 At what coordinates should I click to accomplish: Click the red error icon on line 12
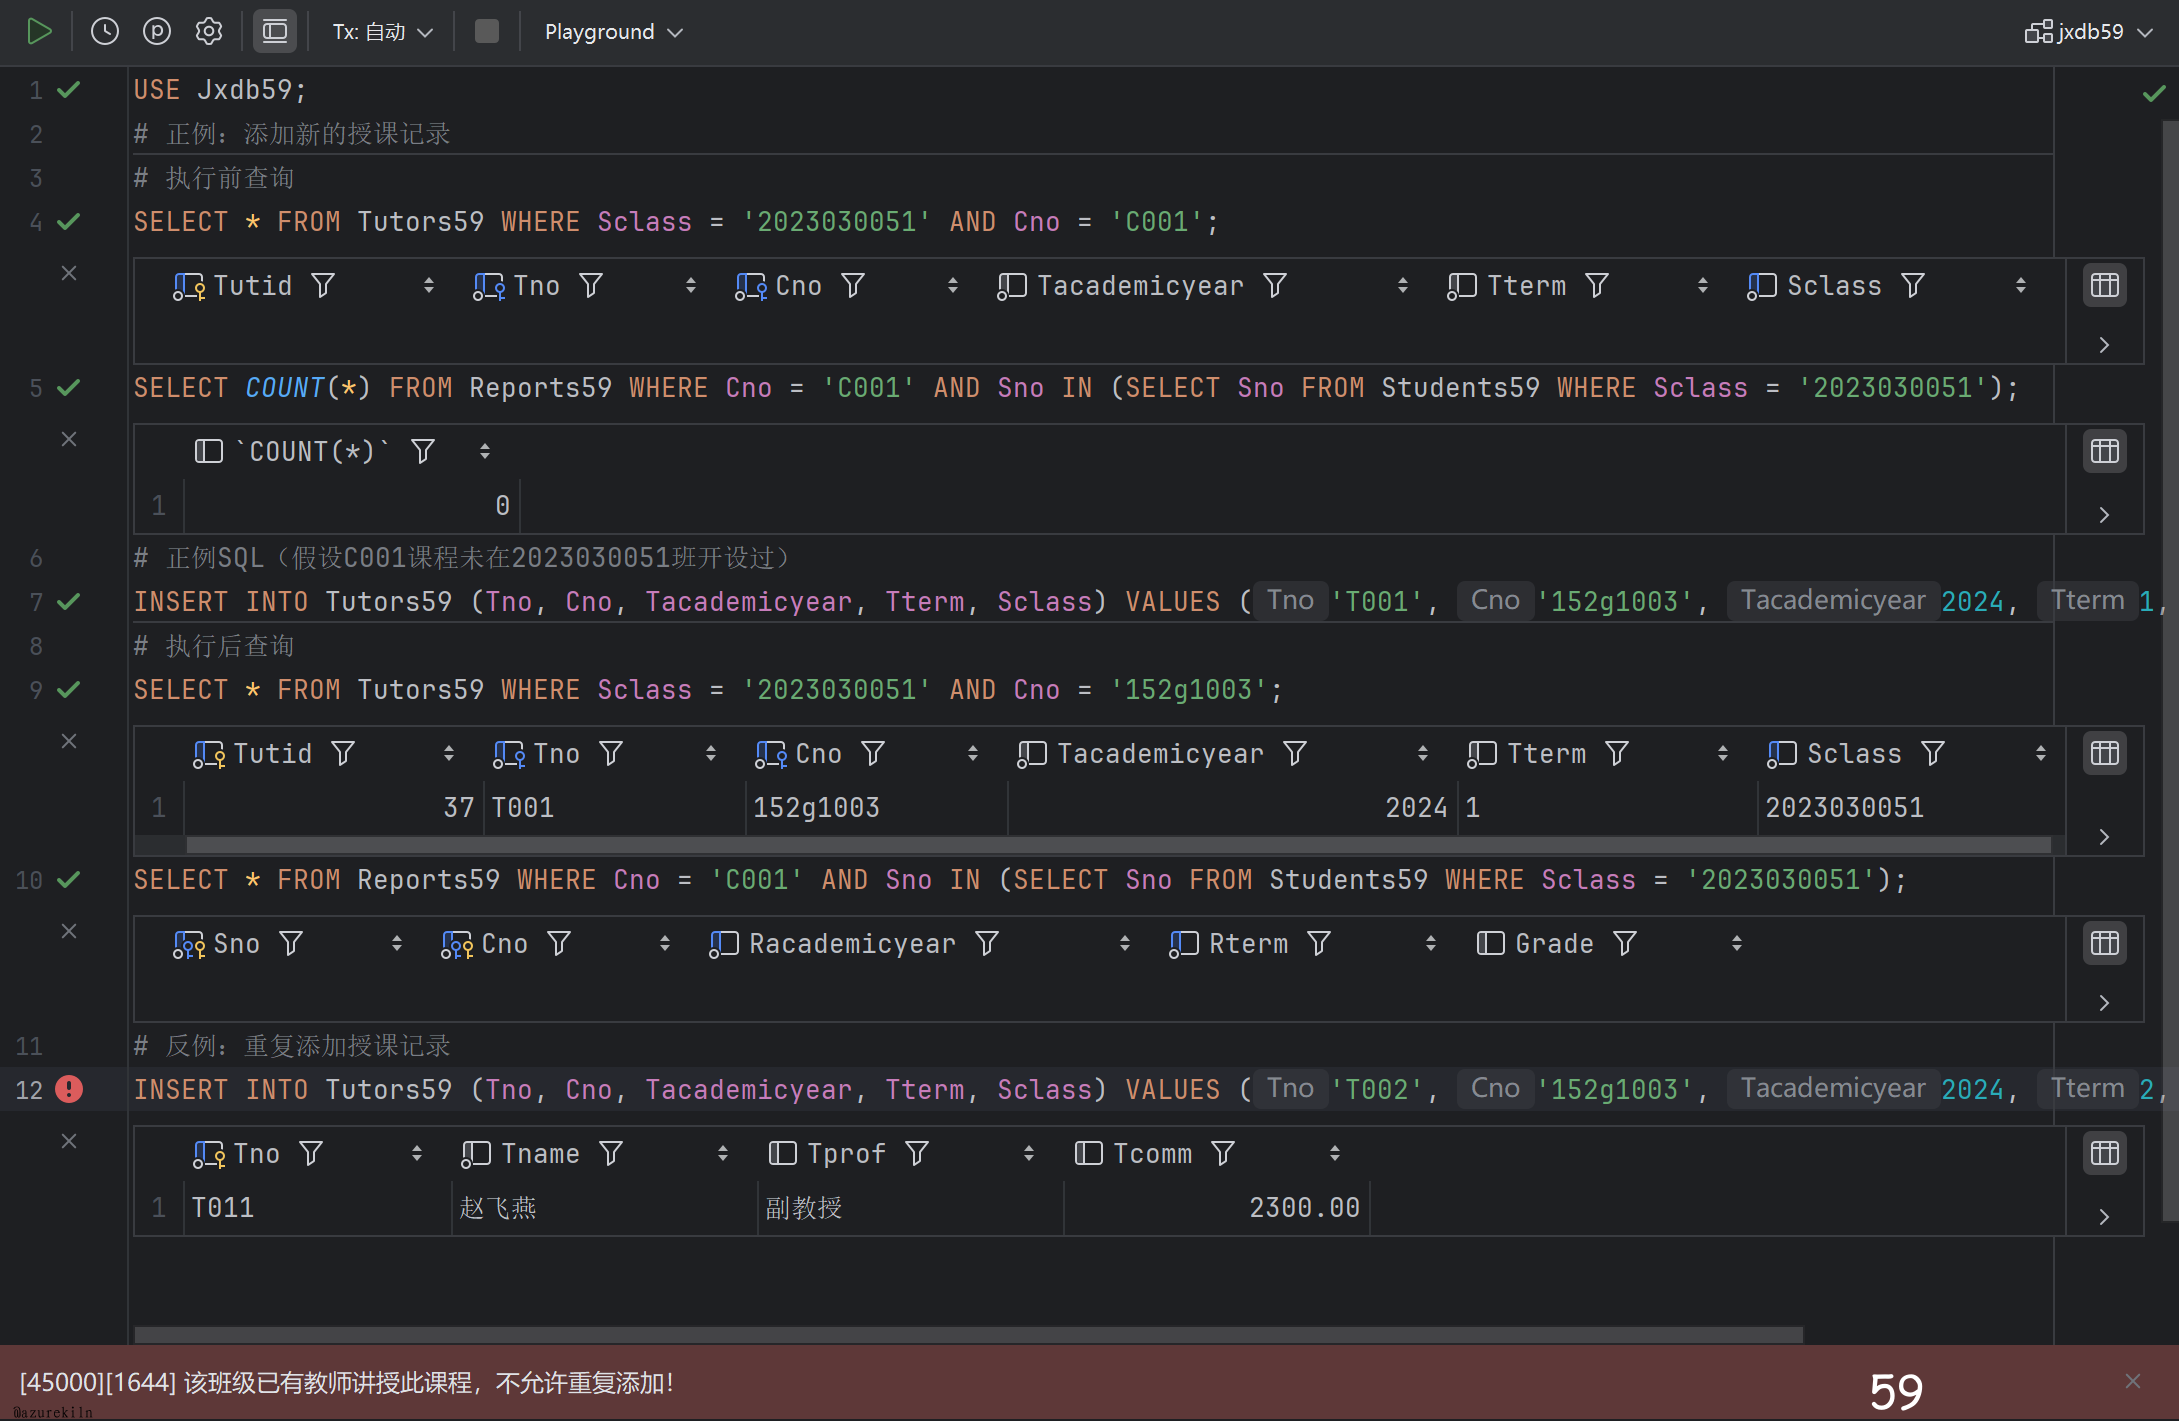69,1089
